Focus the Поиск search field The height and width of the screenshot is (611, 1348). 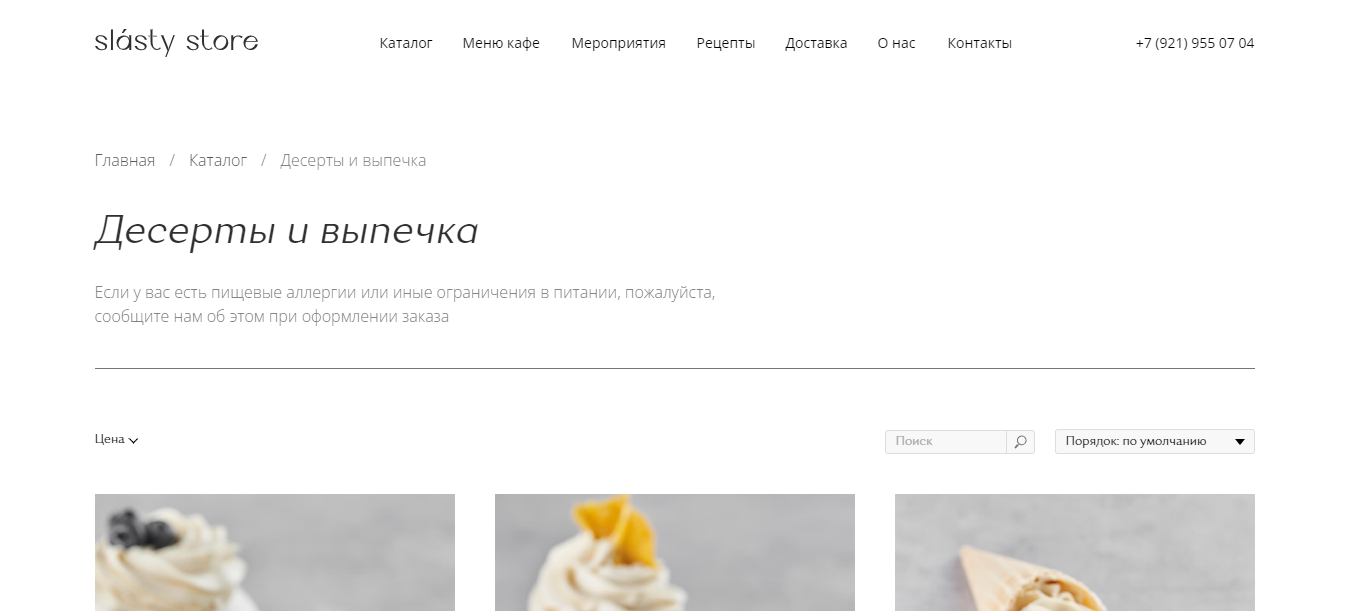tap(946, 441)
